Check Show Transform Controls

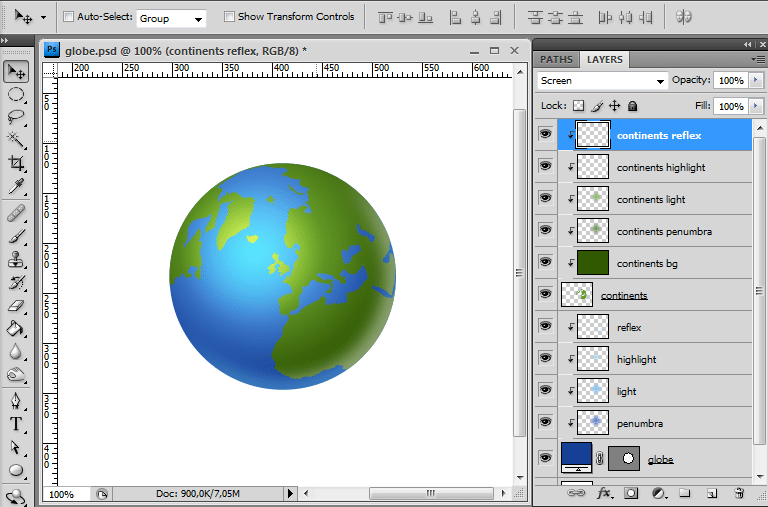click(229, 17)
